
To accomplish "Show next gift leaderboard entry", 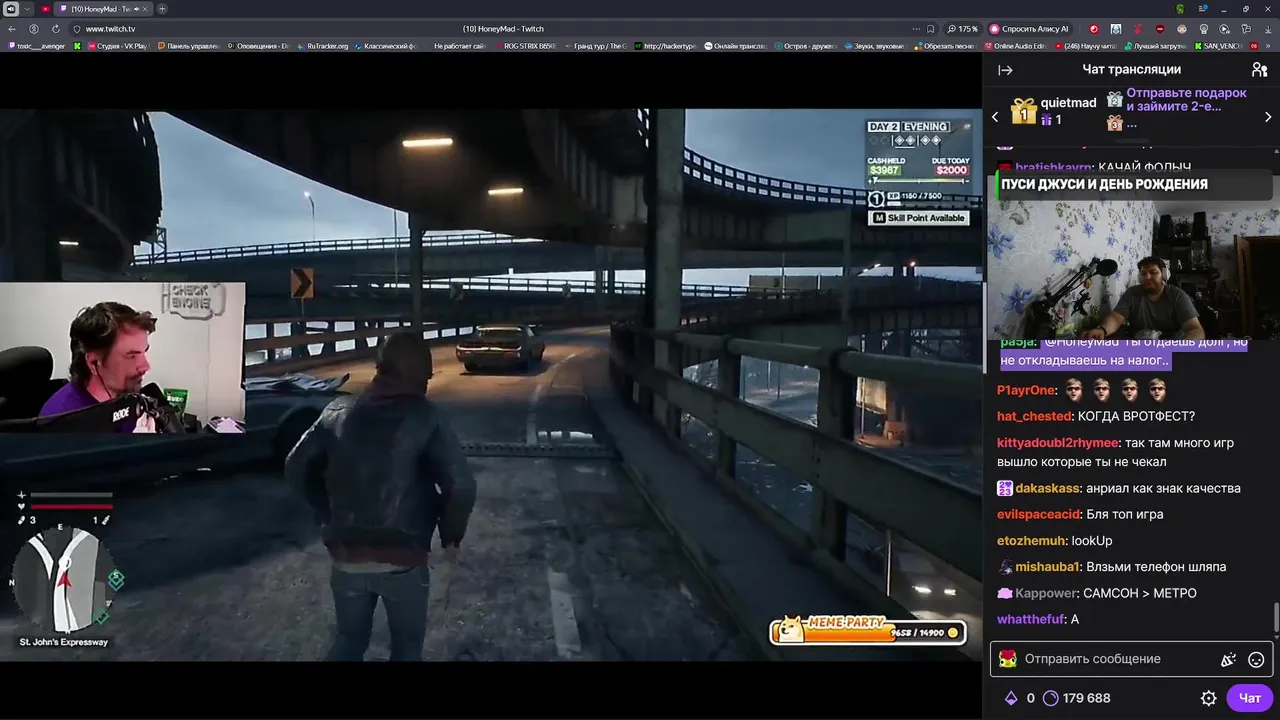I will point(1268,117).
